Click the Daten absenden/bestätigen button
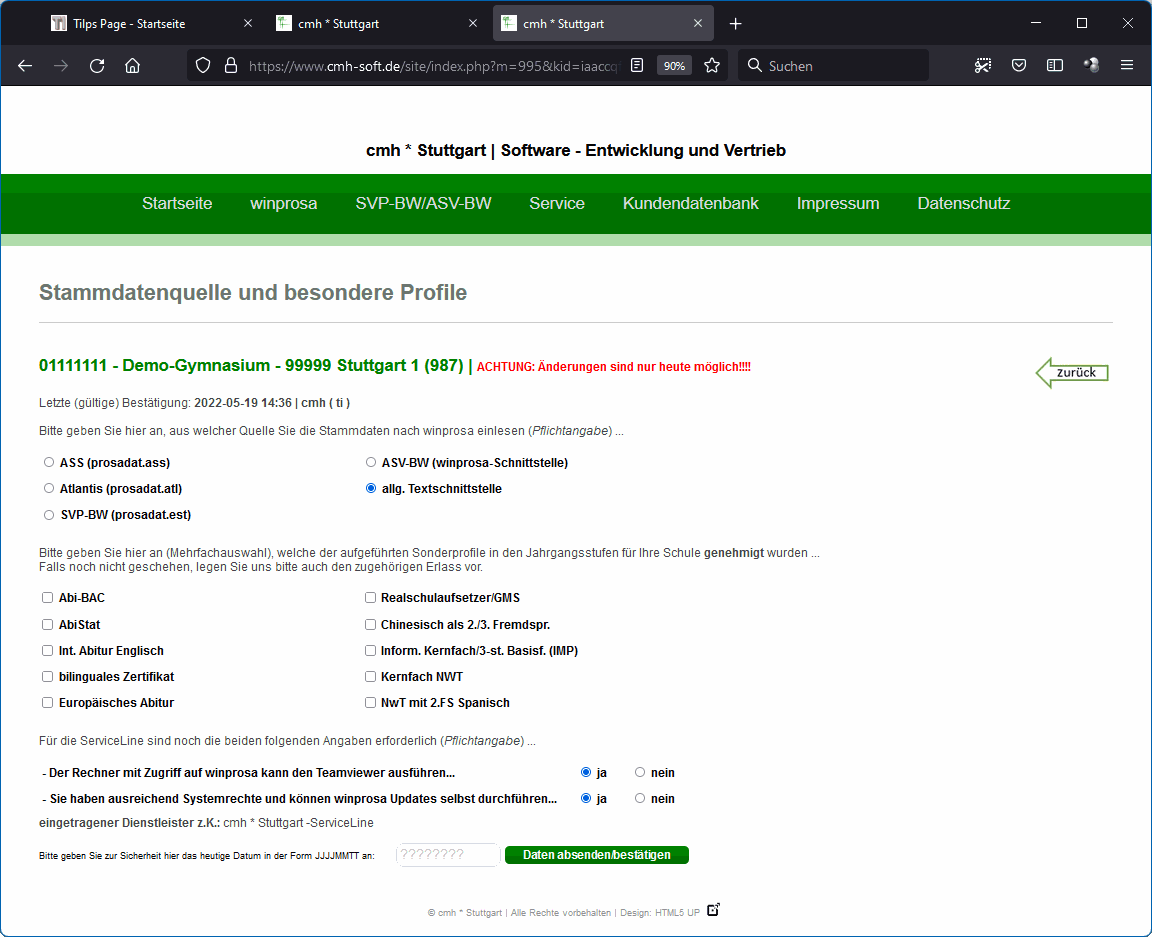 tap(596, 855)
